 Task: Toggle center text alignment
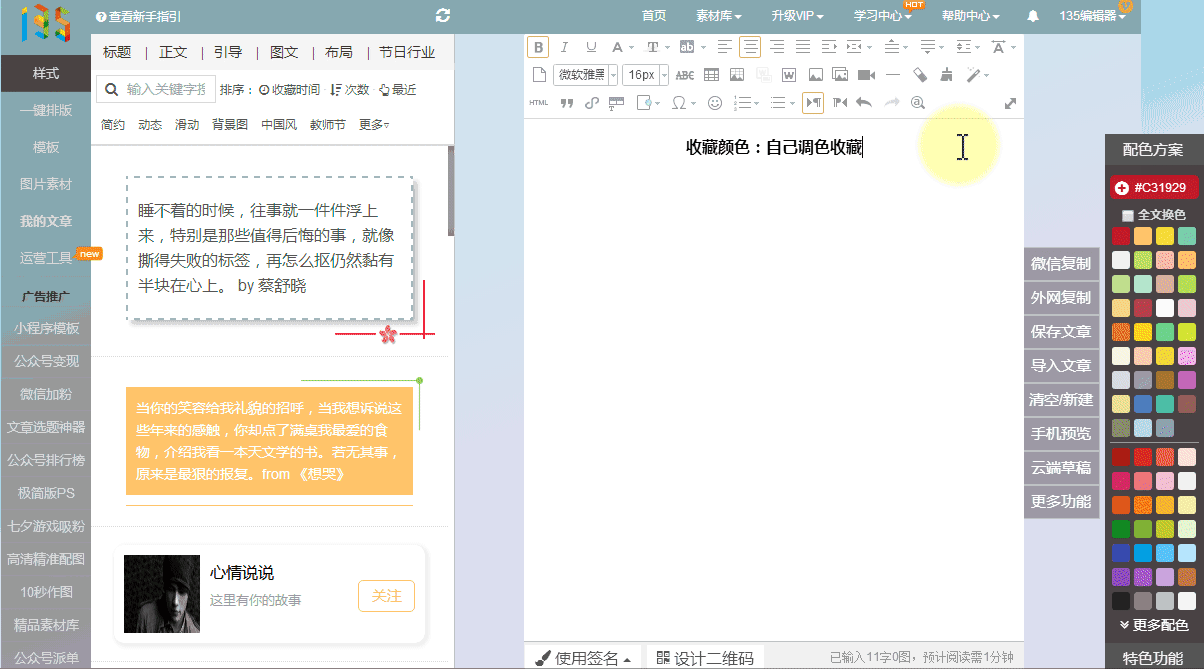(x=749, y=47)
